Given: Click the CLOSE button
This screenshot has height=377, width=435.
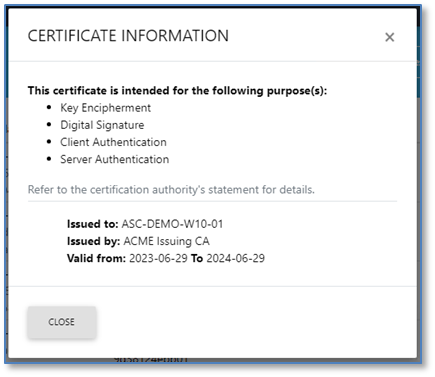Looking at the screenshot, I should pos(62,322).
